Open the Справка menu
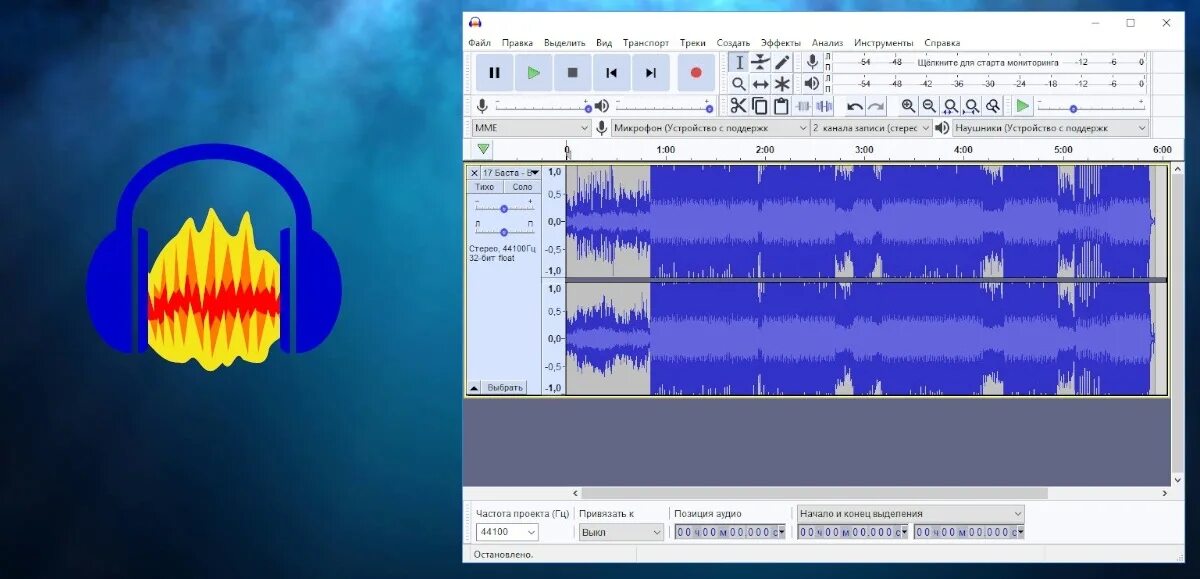The width and height of the screenshot is (1200, 579). (x=942, y=43)
